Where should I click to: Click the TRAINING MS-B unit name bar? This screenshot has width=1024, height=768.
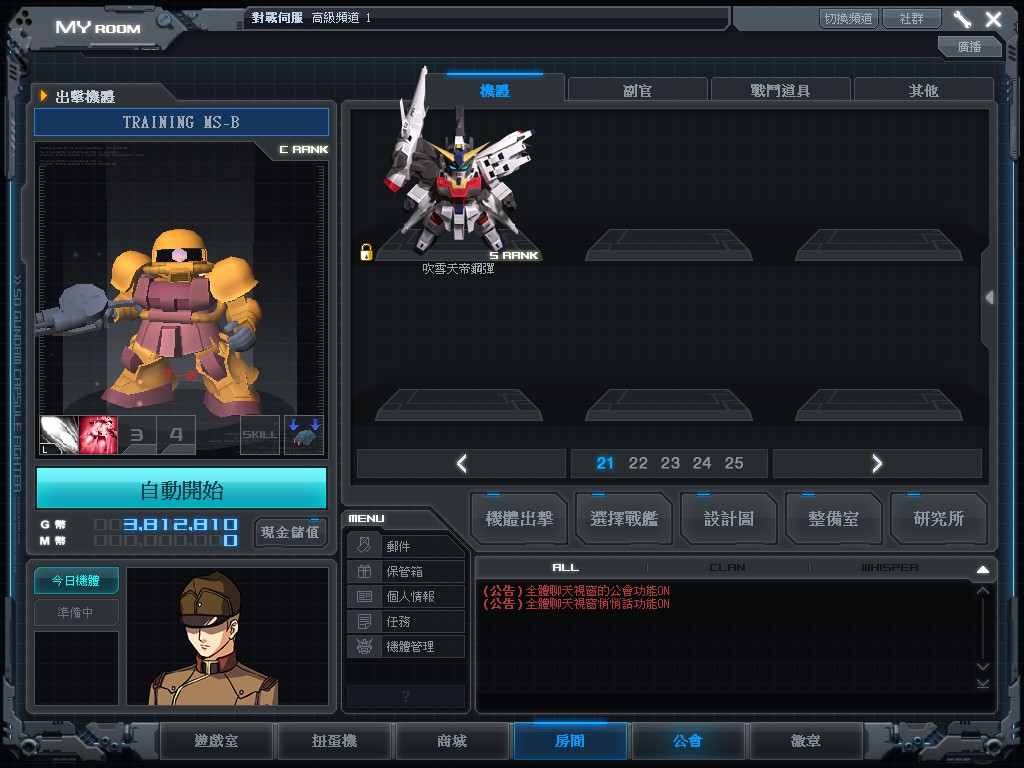[x=182, y=122]
